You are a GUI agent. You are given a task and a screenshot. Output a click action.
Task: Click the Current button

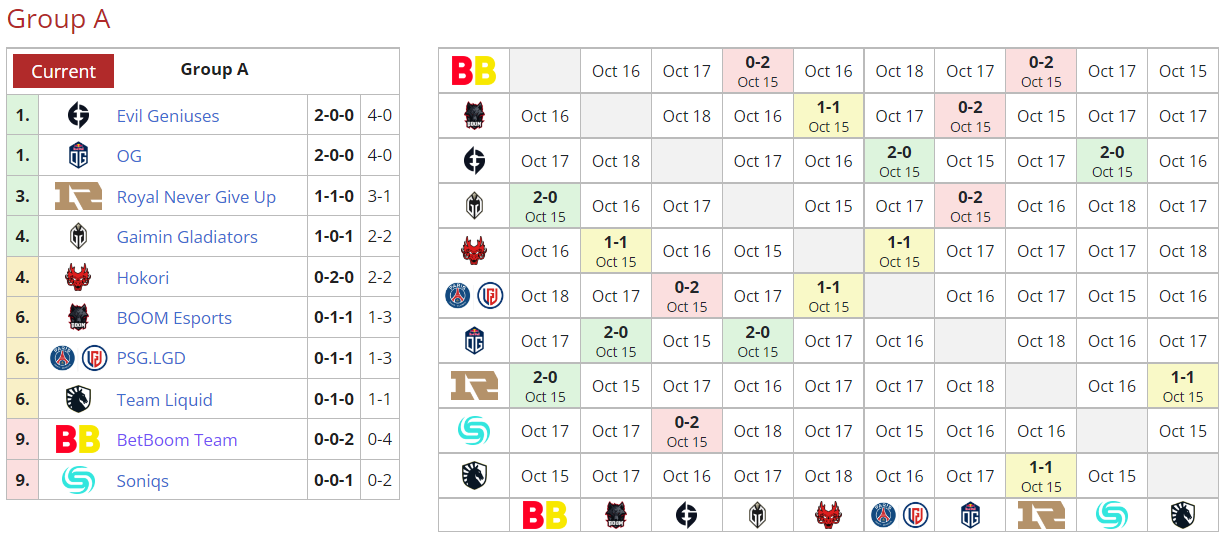click(x=63, y=71)
